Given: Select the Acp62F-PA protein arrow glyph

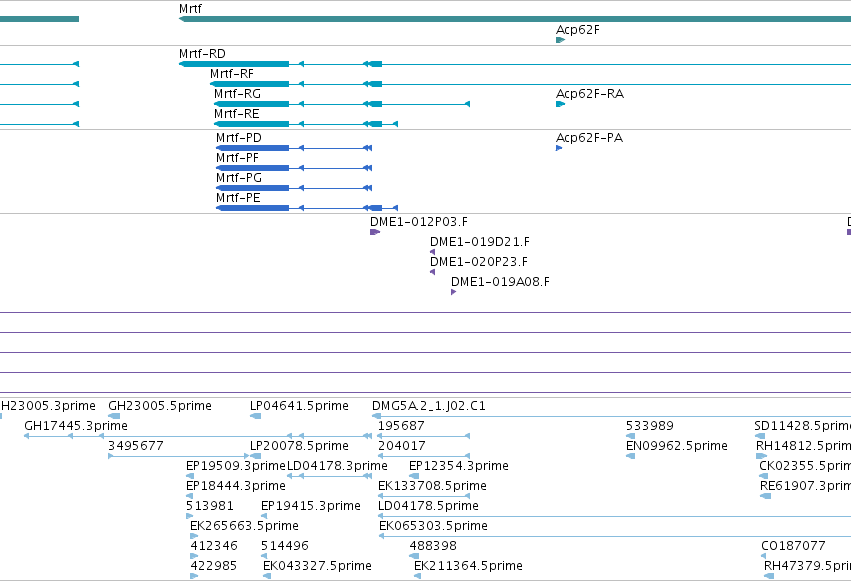Looking at the screenshot, I should [559, 148].
